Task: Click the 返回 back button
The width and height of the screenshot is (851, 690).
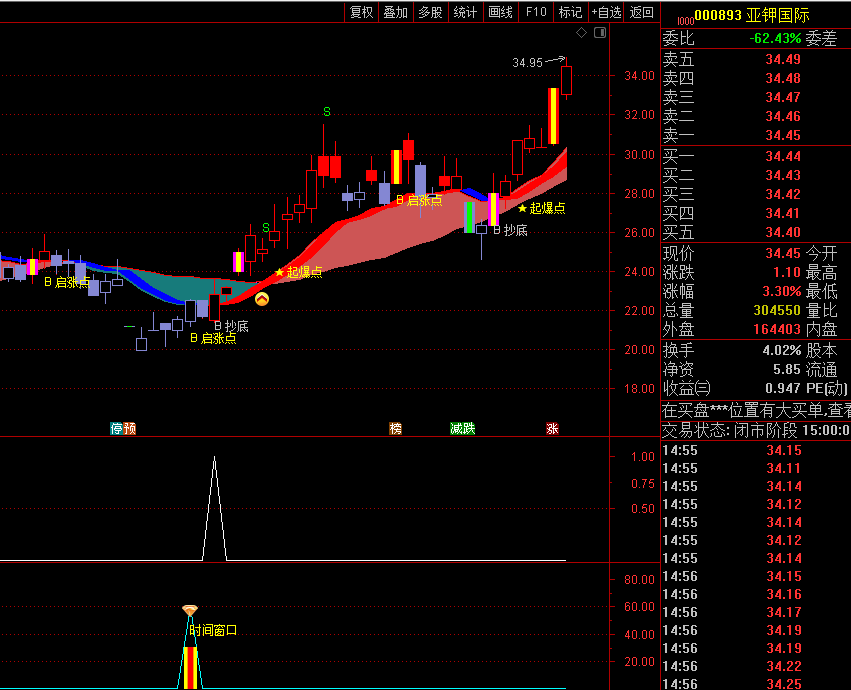Action: pos(642,12)
